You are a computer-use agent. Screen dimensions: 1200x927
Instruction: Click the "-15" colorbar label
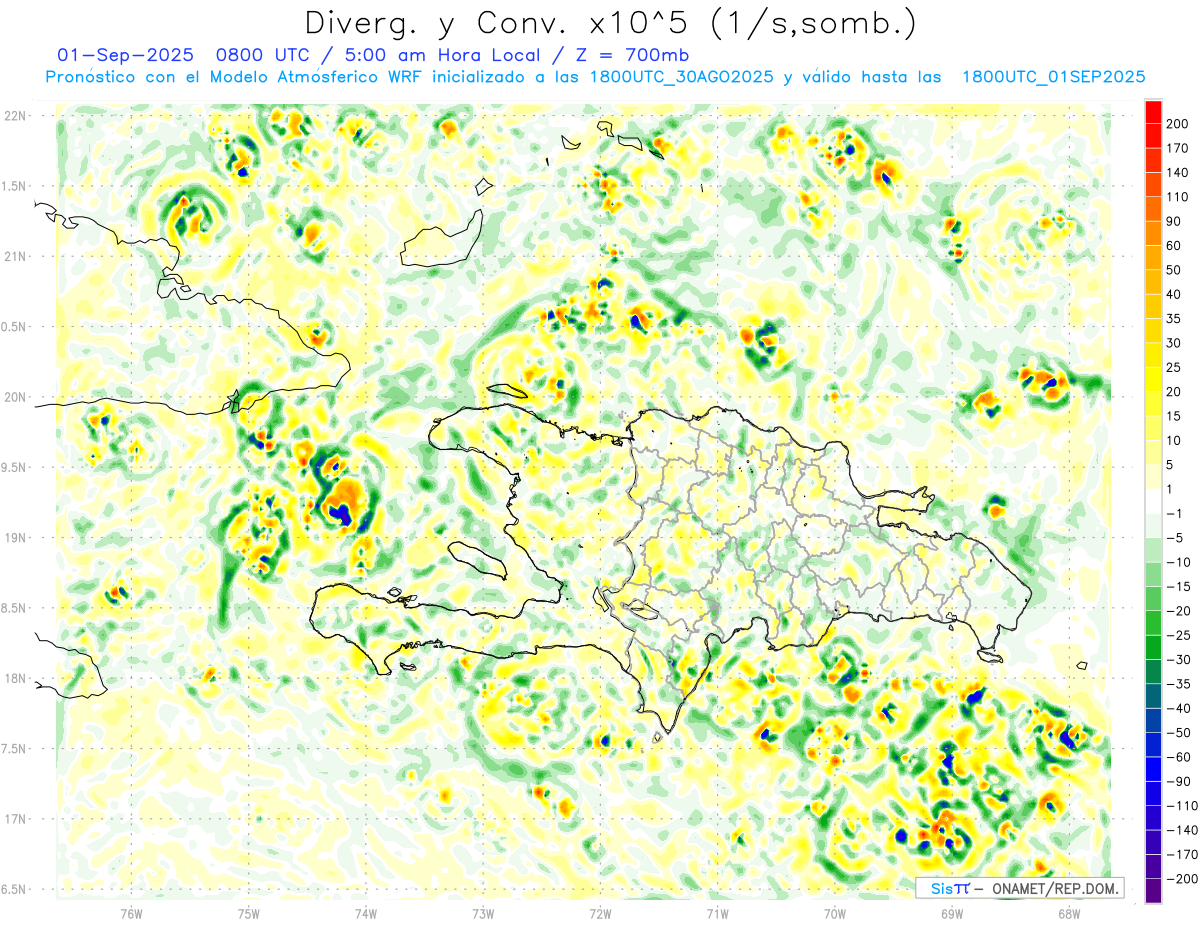click(1179, 587)
